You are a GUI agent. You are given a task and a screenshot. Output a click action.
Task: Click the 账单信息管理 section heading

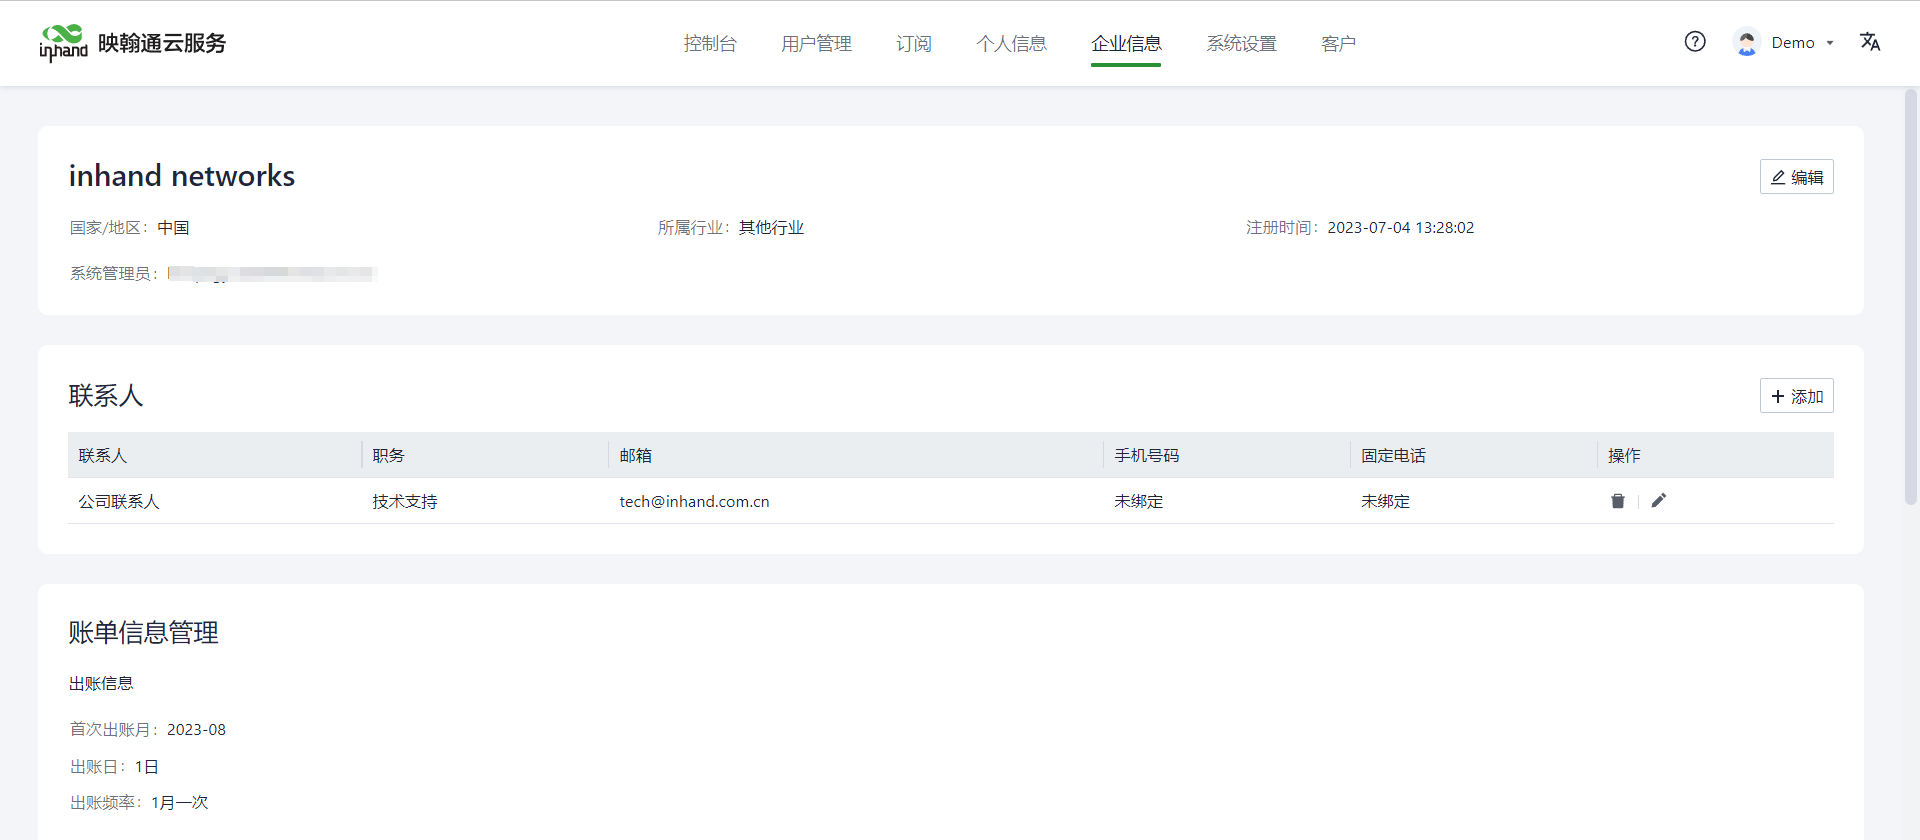[144, 633]
